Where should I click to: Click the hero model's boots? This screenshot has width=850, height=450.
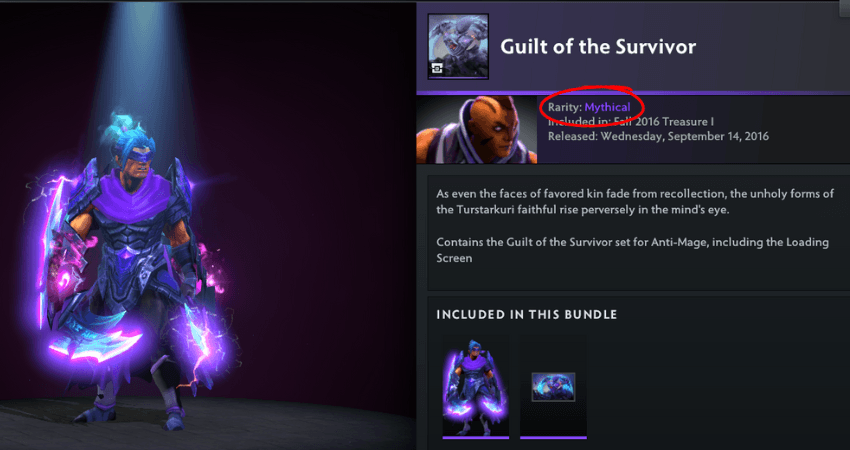click(x=138, y=408)
